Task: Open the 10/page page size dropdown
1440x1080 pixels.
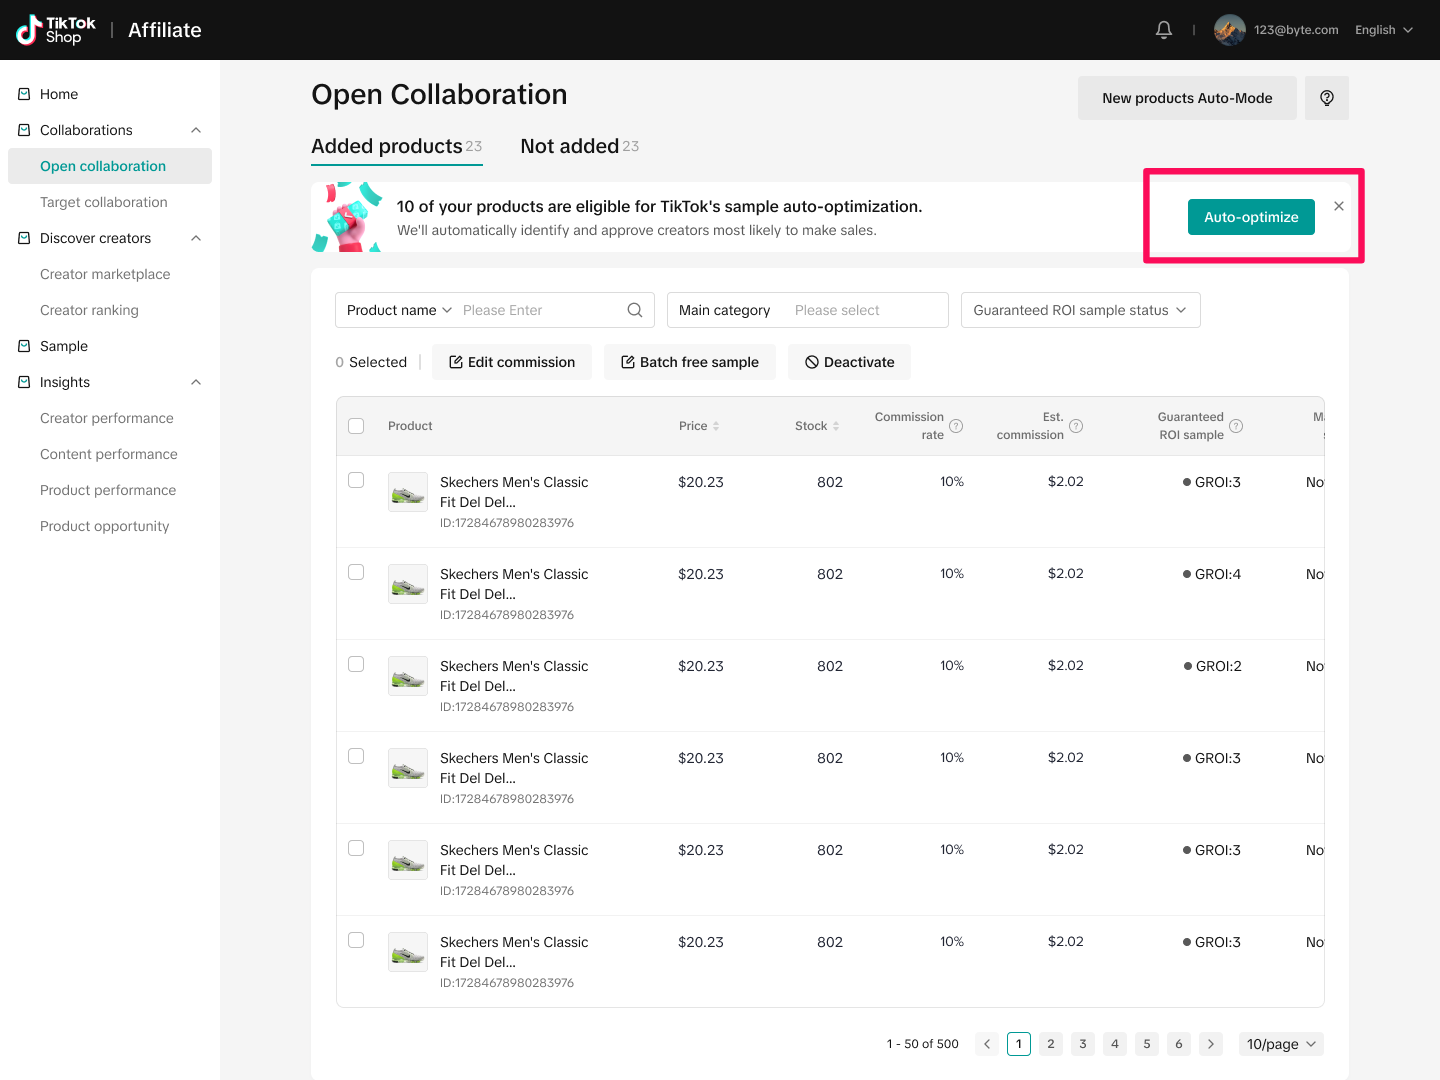Action: tap(1280, 1044)
